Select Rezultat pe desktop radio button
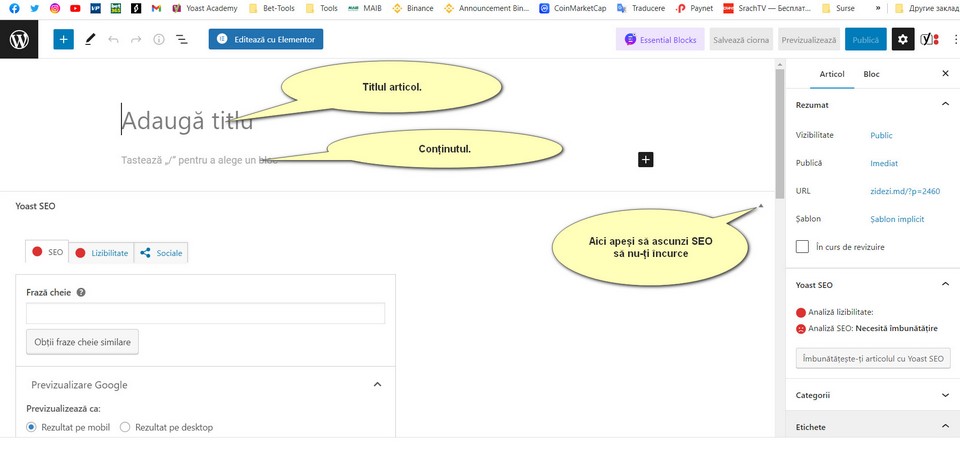 tap(125, 427)
